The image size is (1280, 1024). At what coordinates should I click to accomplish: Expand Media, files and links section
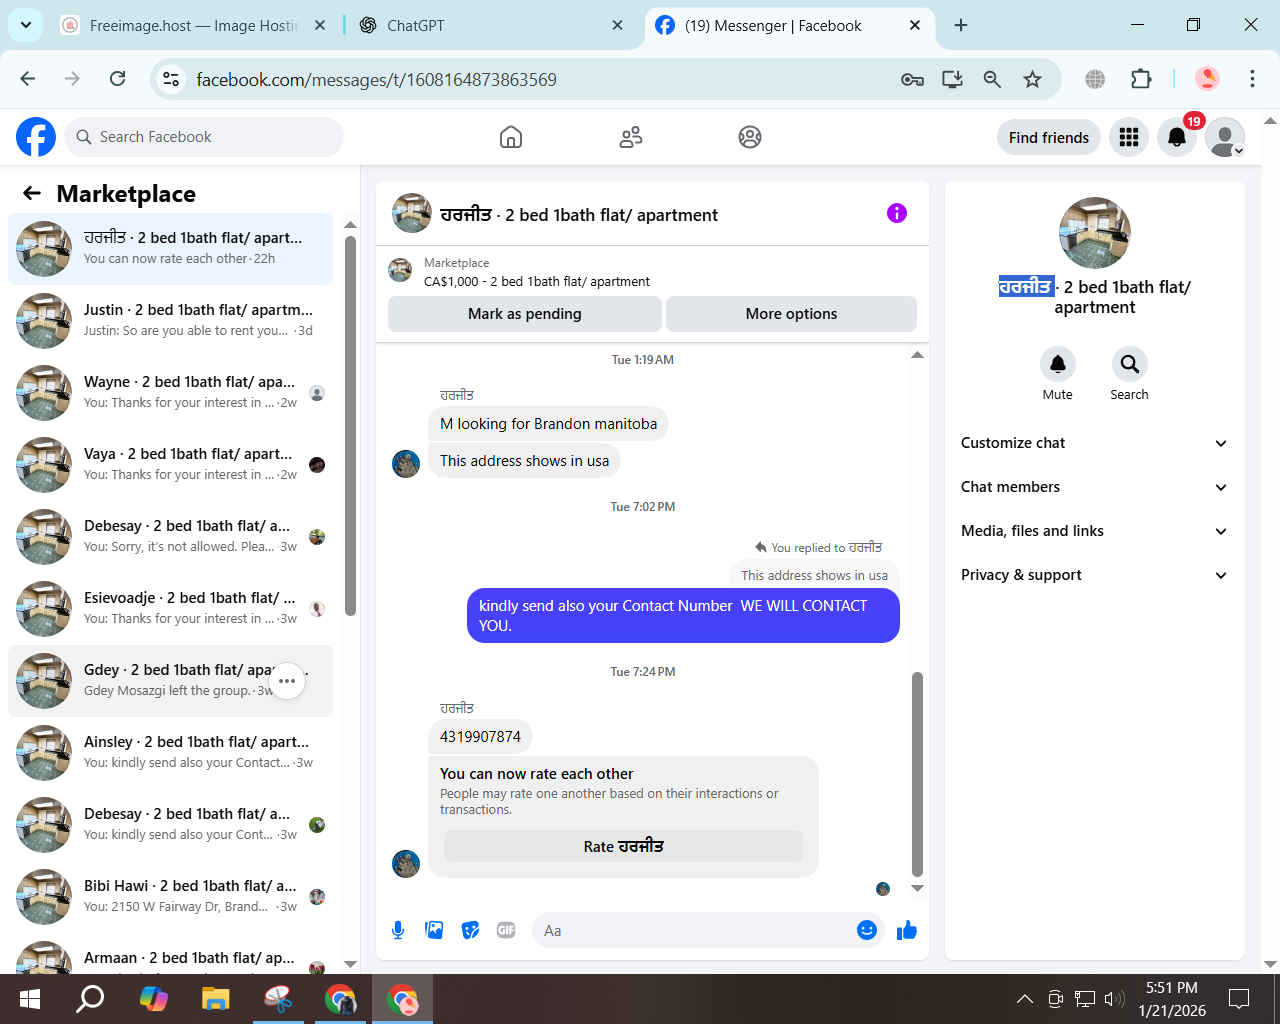tap(1094, 531)
